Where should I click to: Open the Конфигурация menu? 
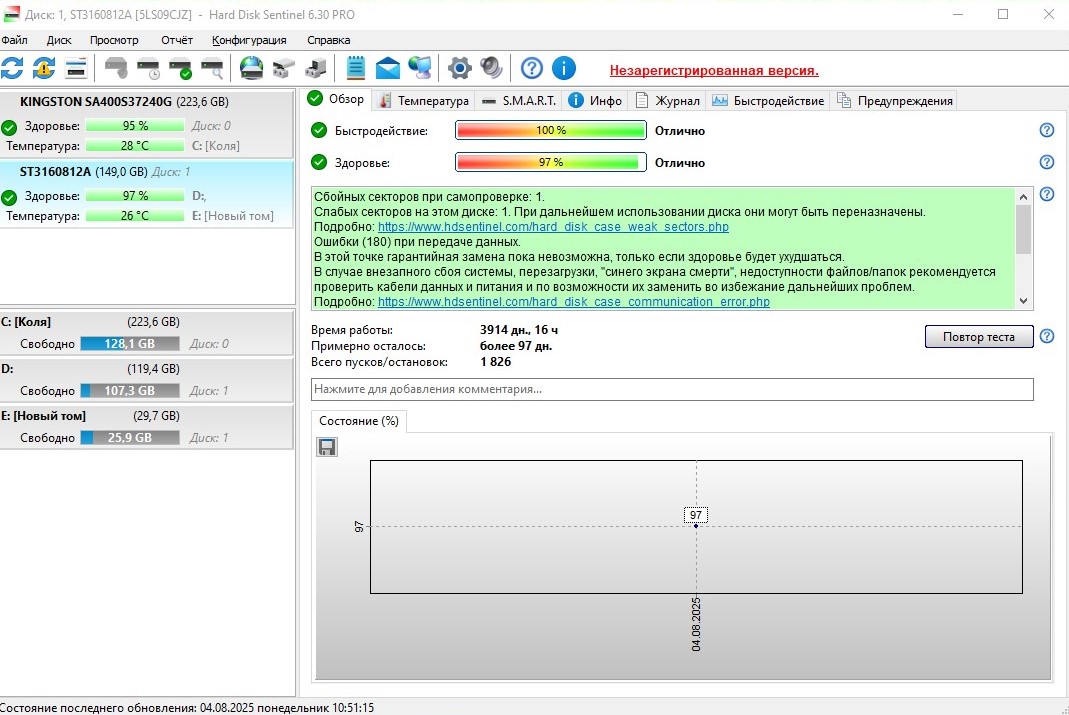click(249, 40)
